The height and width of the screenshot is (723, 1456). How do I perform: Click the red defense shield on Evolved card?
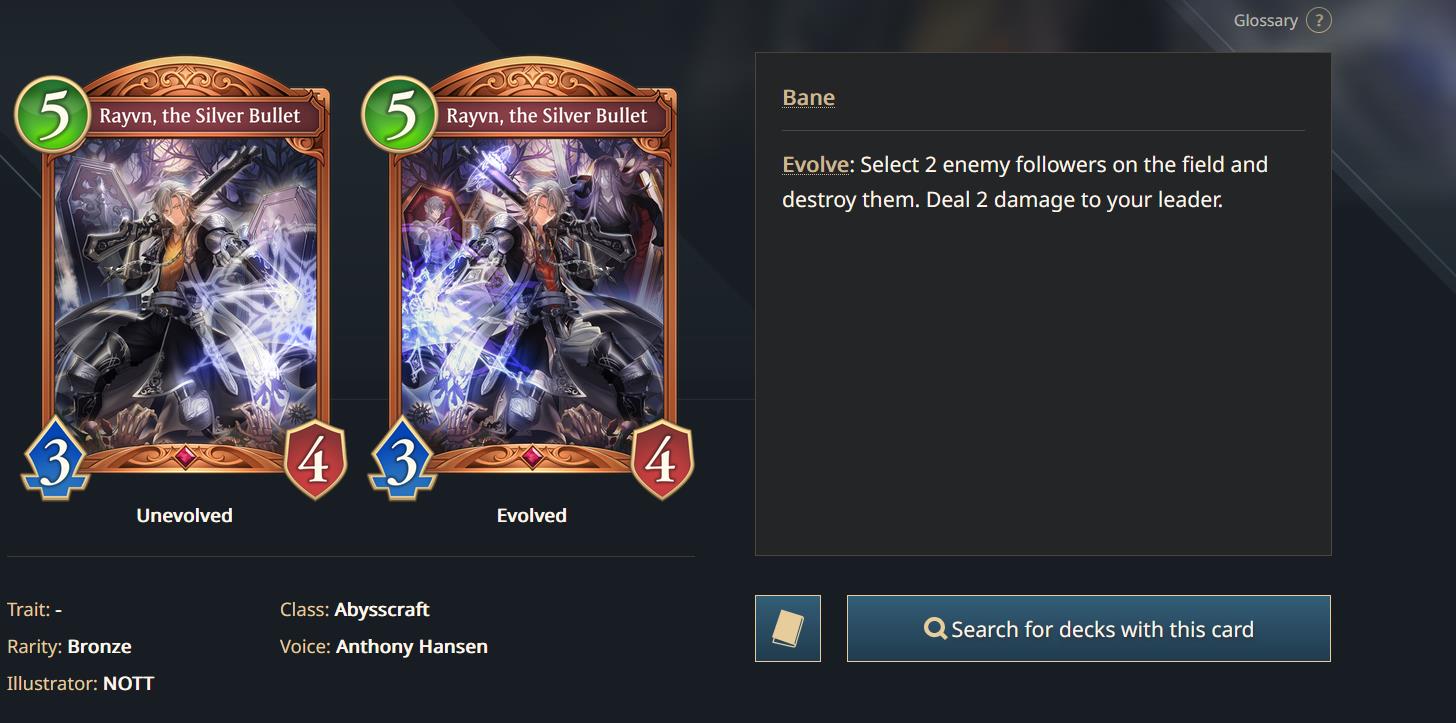click(662, 459)
